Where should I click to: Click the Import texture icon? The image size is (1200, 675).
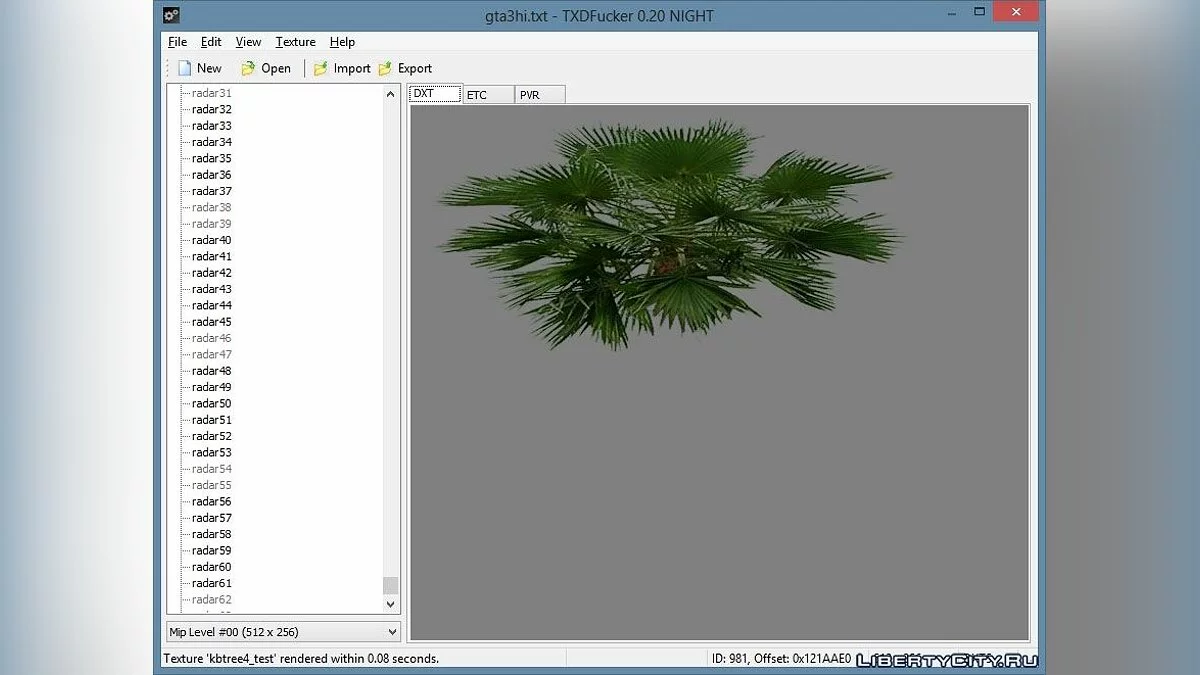(320, 68)
